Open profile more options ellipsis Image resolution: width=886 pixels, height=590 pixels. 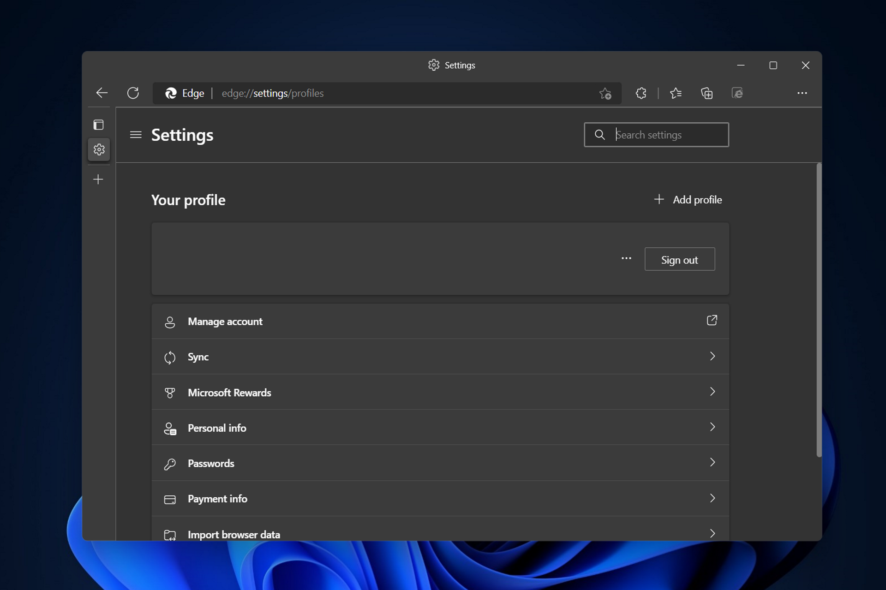(626, 258)
